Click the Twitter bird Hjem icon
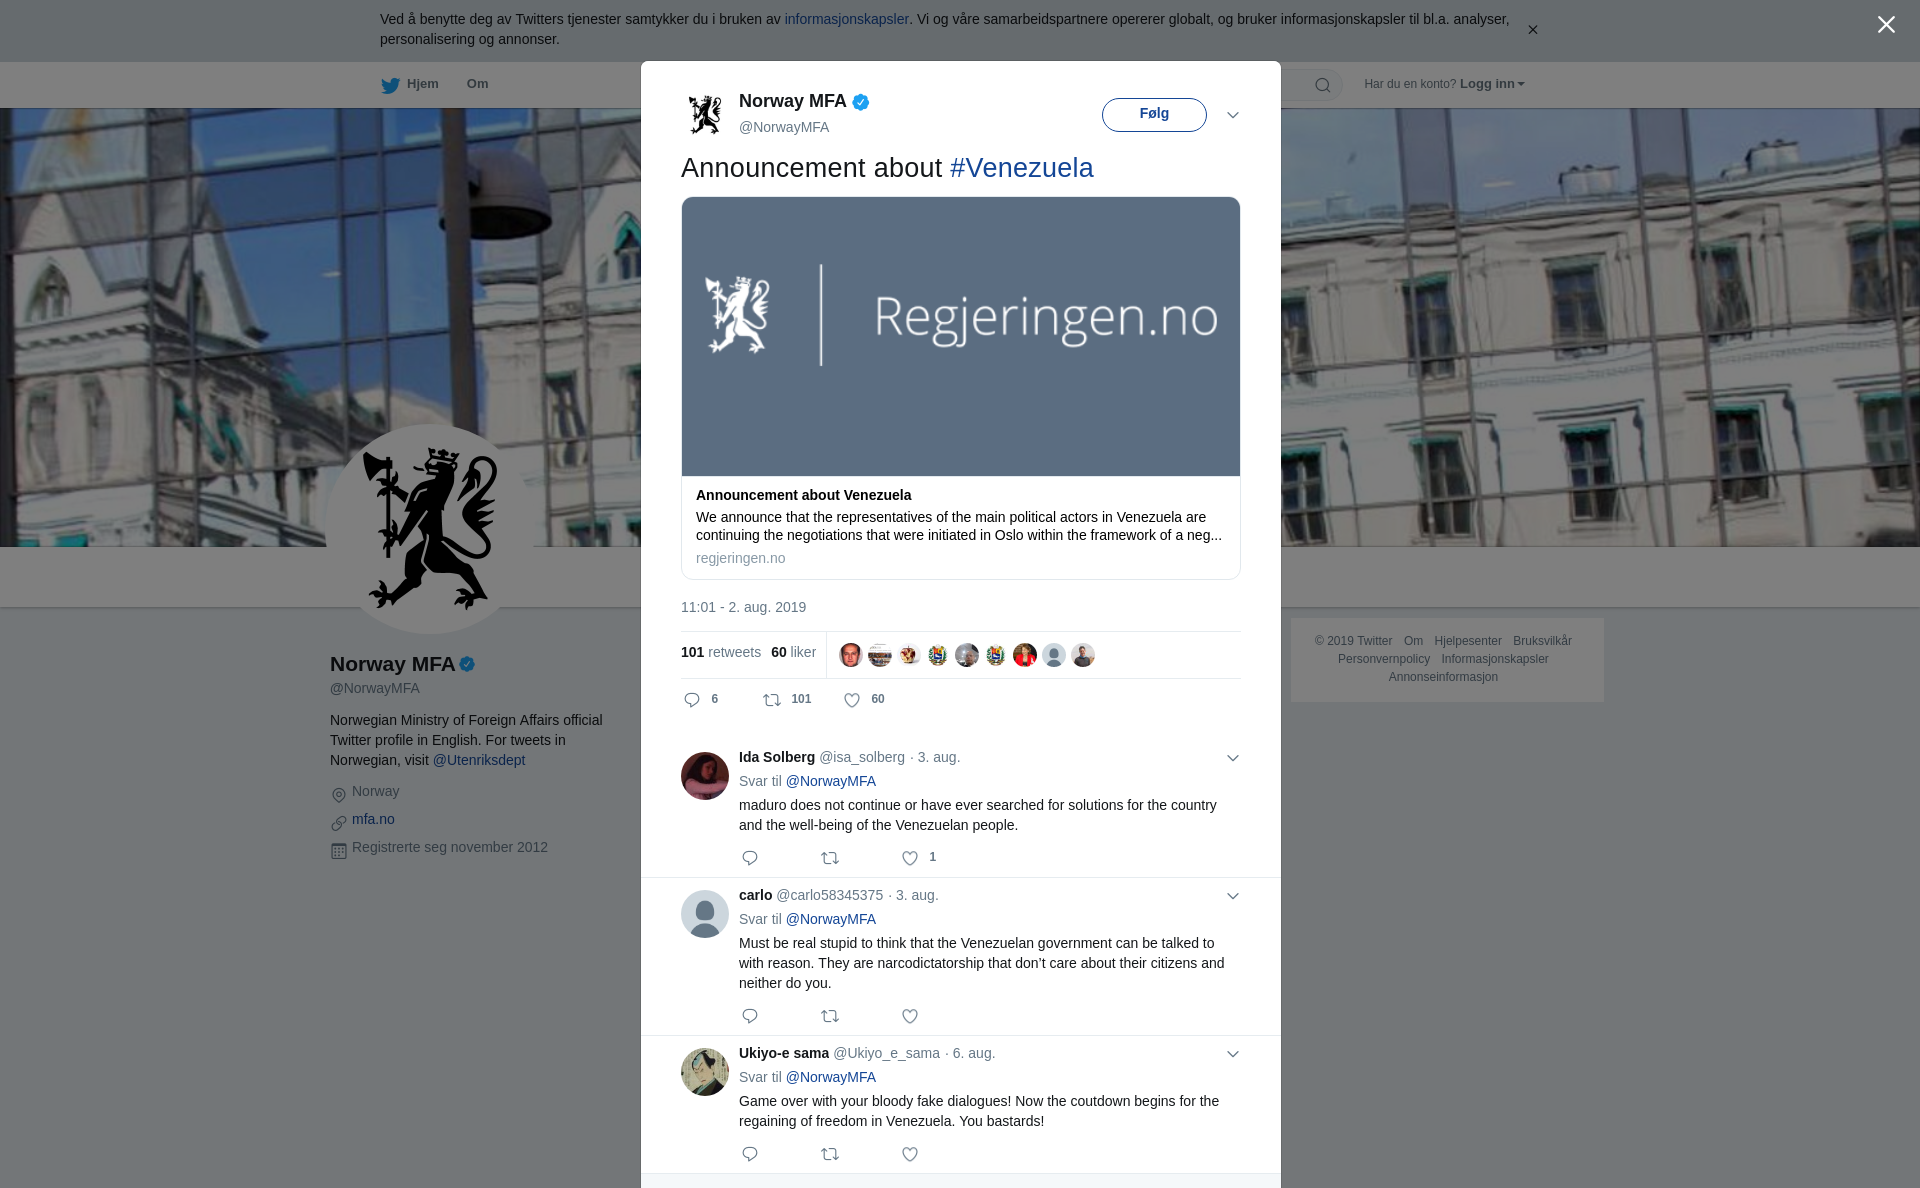This screenshot has height=1188, width=1920. [x=391, y=85]
